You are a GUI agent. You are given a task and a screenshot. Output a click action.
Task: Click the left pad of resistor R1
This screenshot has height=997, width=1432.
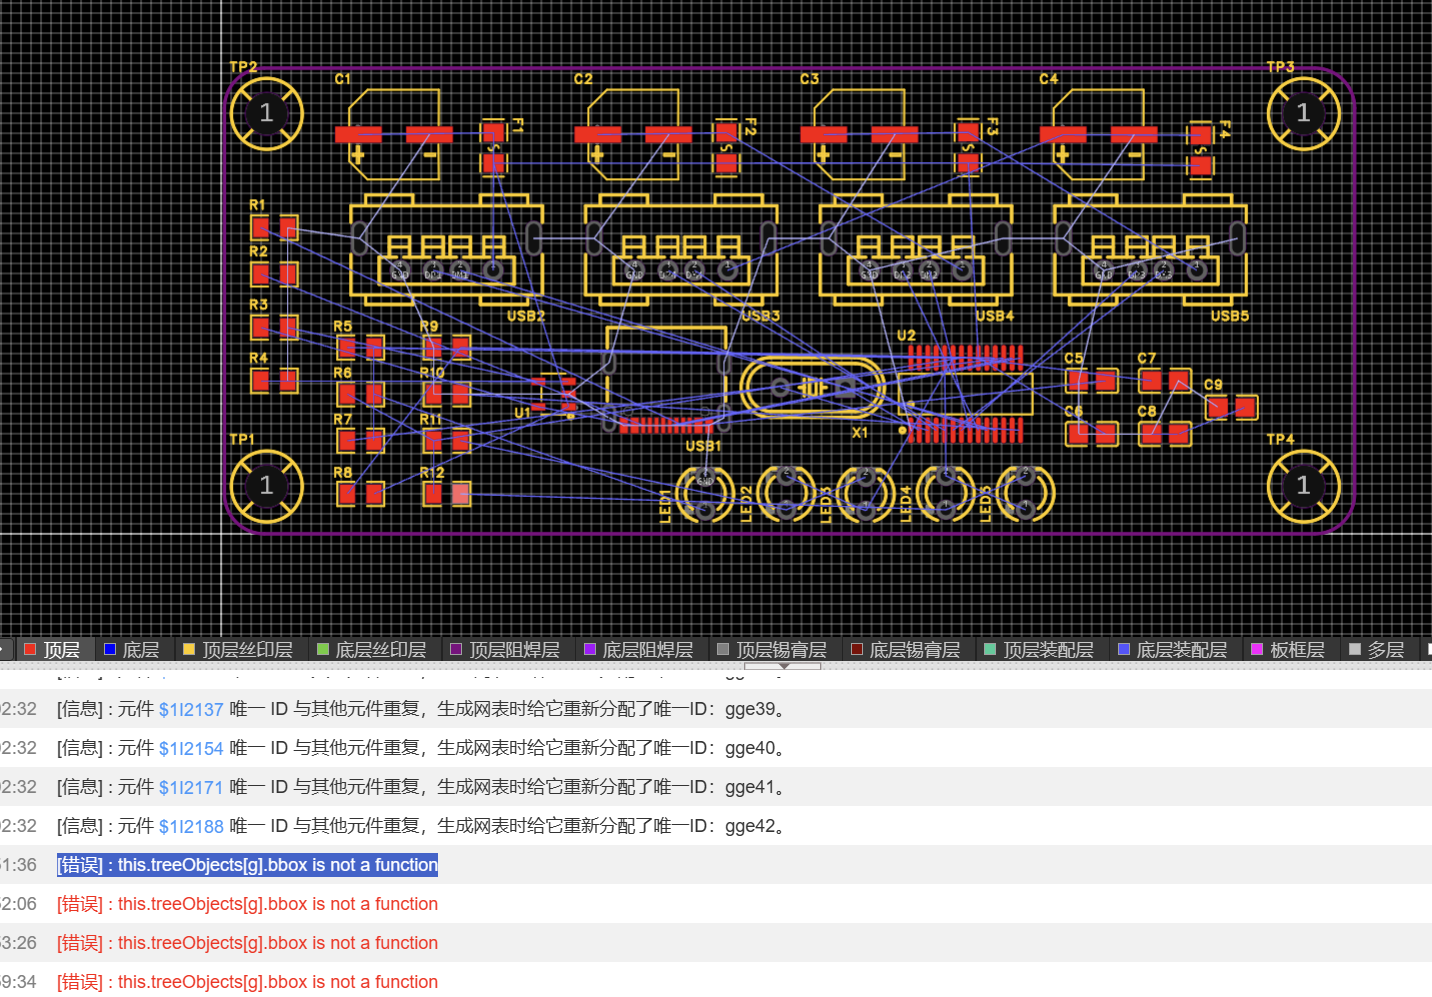(261, 228)
